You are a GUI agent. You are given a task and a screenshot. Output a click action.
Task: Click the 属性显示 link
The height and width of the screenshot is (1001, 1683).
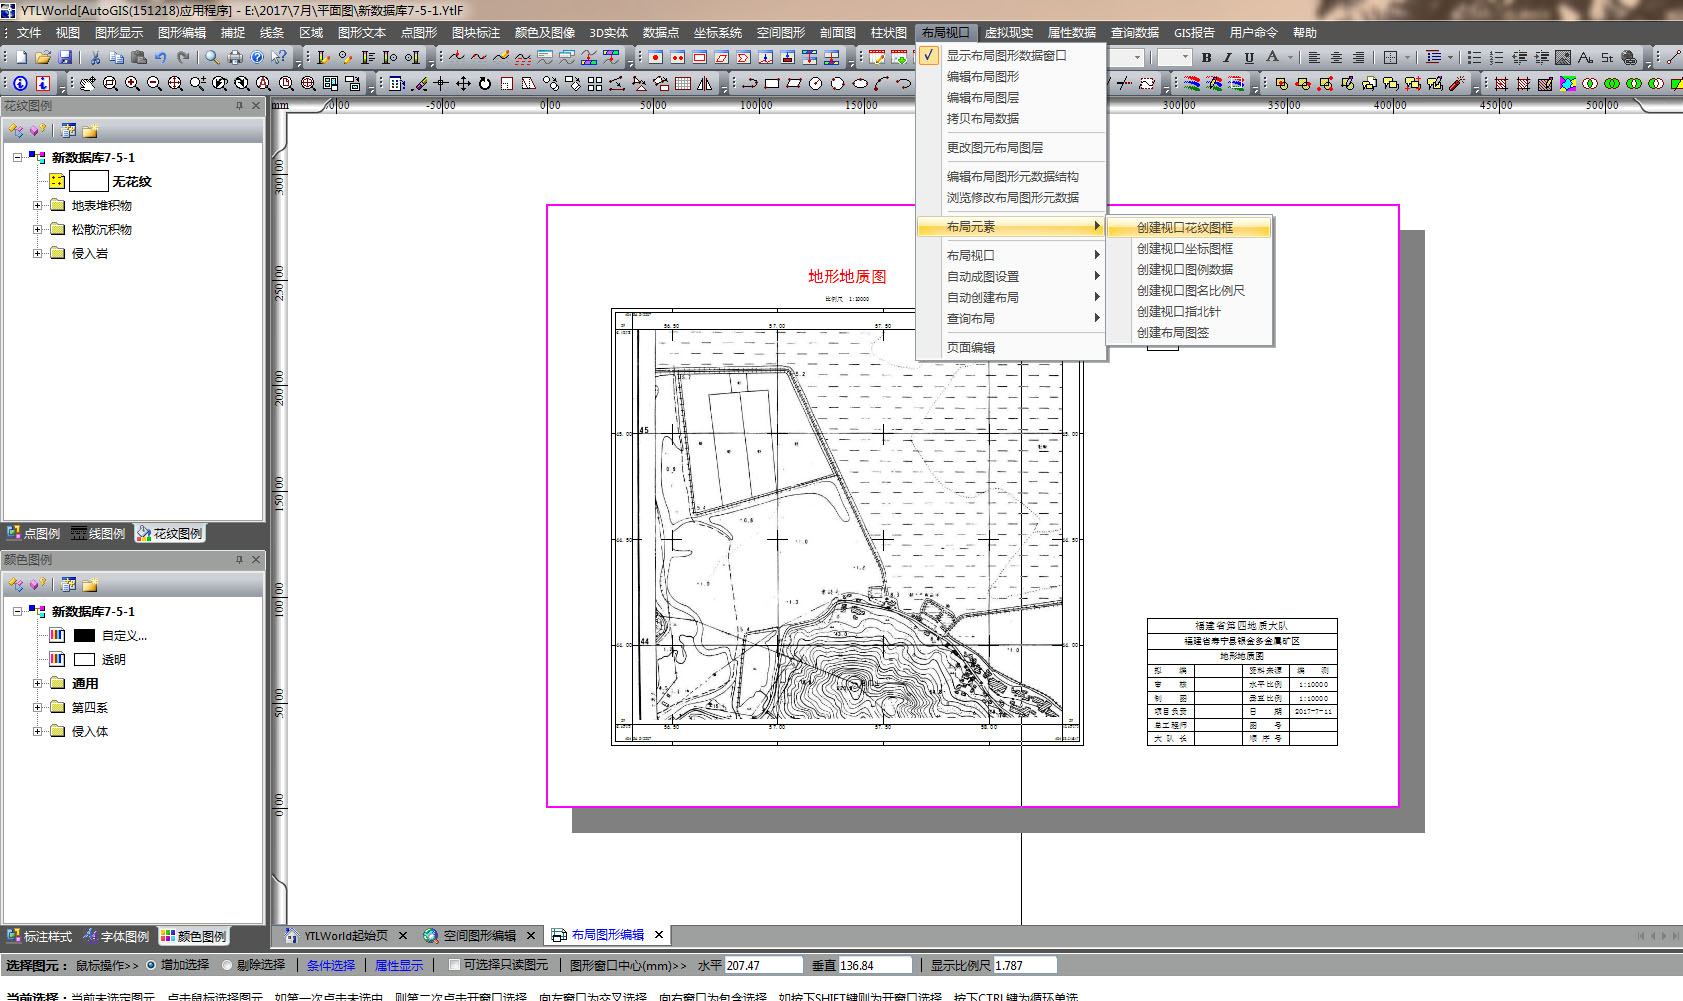coord(399,966)
